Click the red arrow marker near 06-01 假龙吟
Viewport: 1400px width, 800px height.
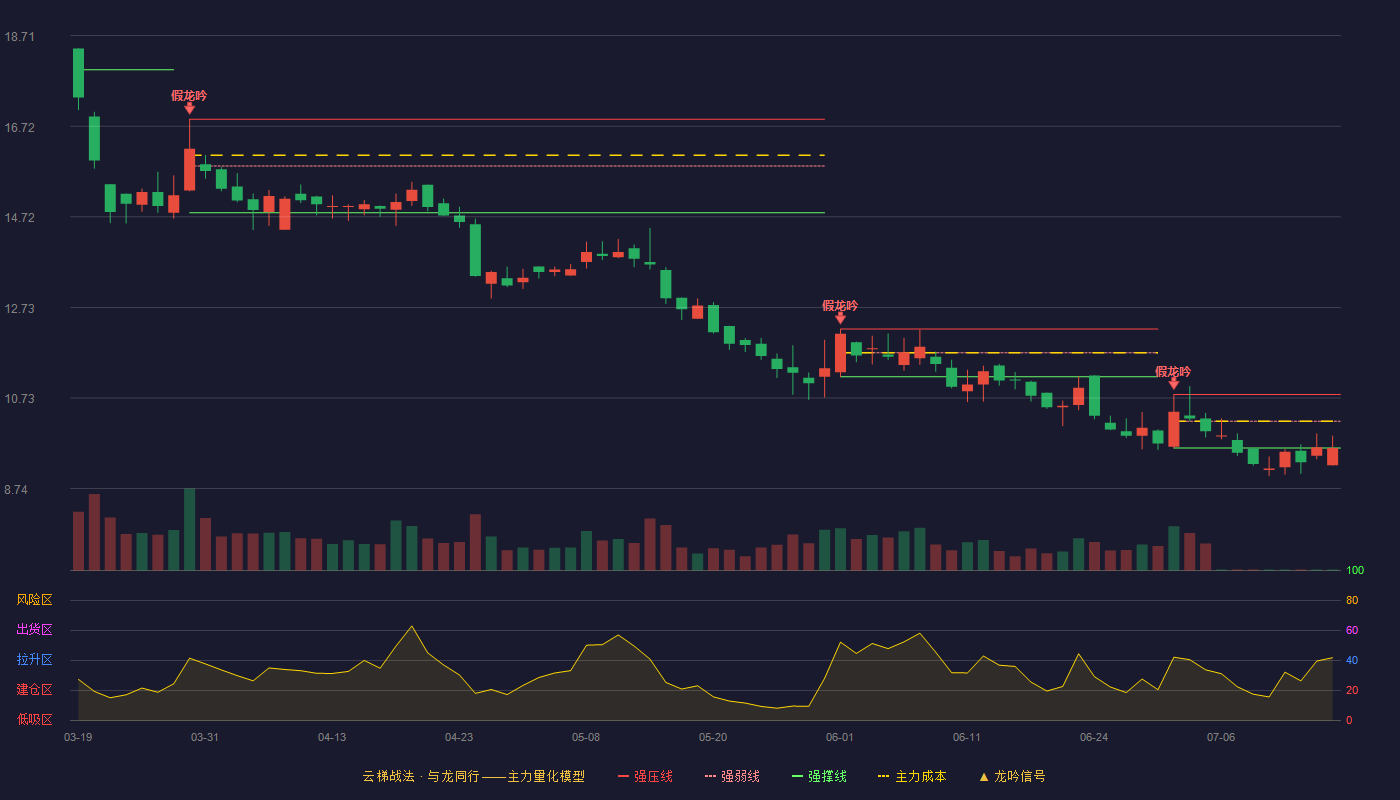coord(840,319)
